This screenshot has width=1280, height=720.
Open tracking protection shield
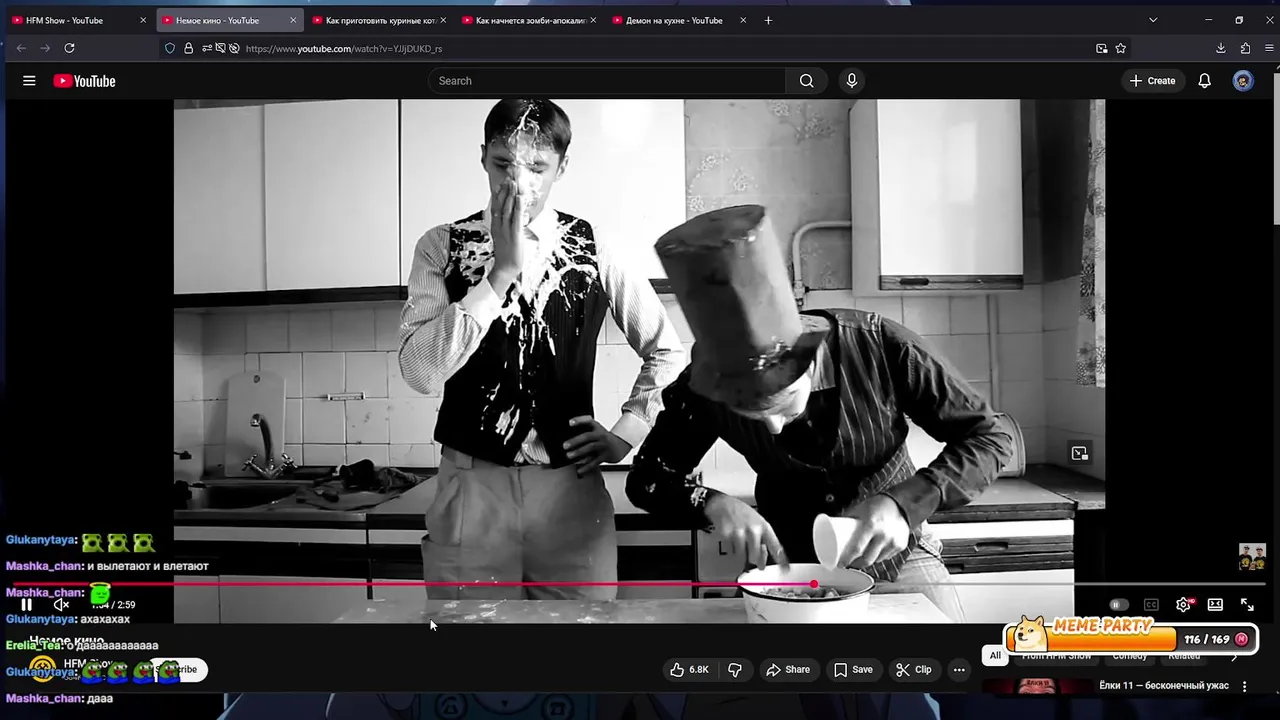tap(170, 48)
